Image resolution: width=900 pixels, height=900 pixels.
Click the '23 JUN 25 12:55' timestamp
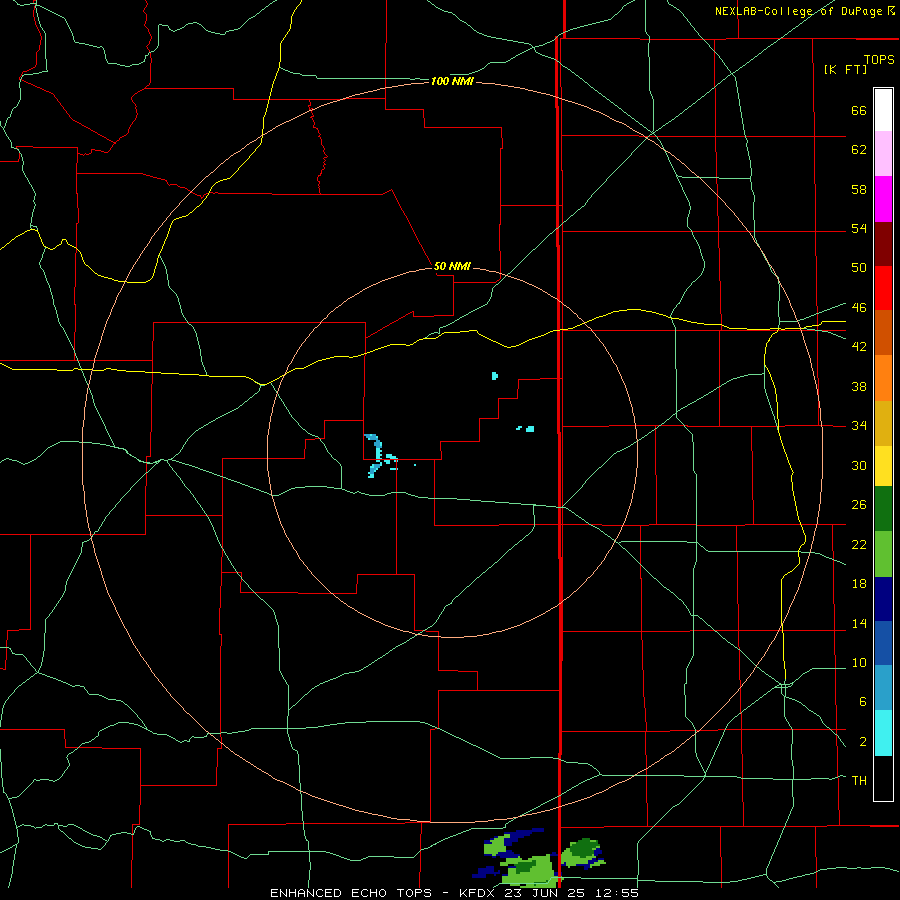pos(571,893)
